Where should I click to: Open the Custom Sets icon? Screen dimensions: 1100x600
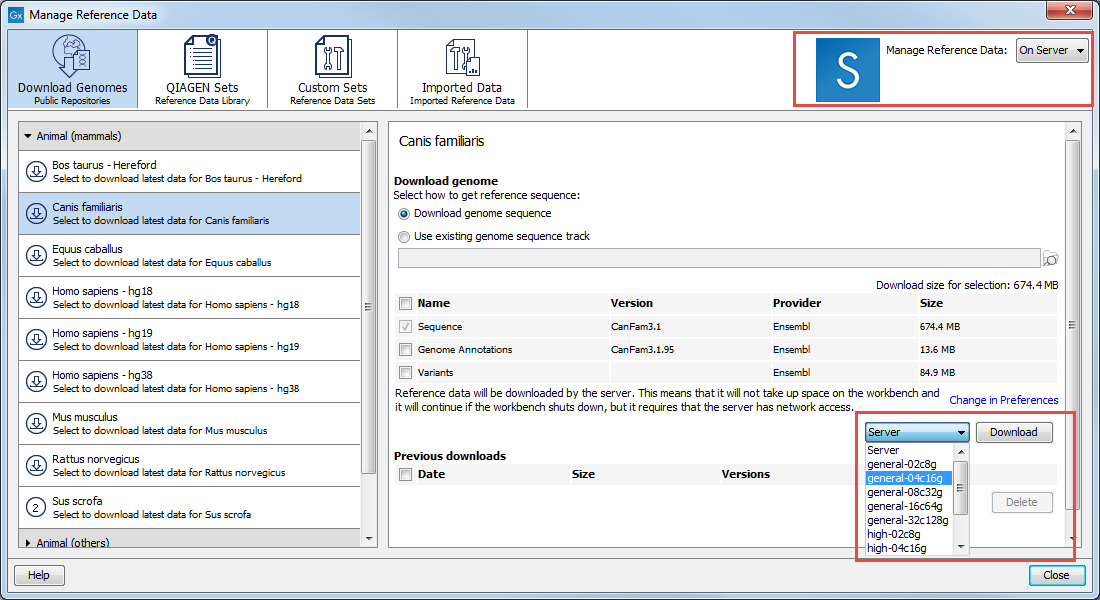[332, 56]
